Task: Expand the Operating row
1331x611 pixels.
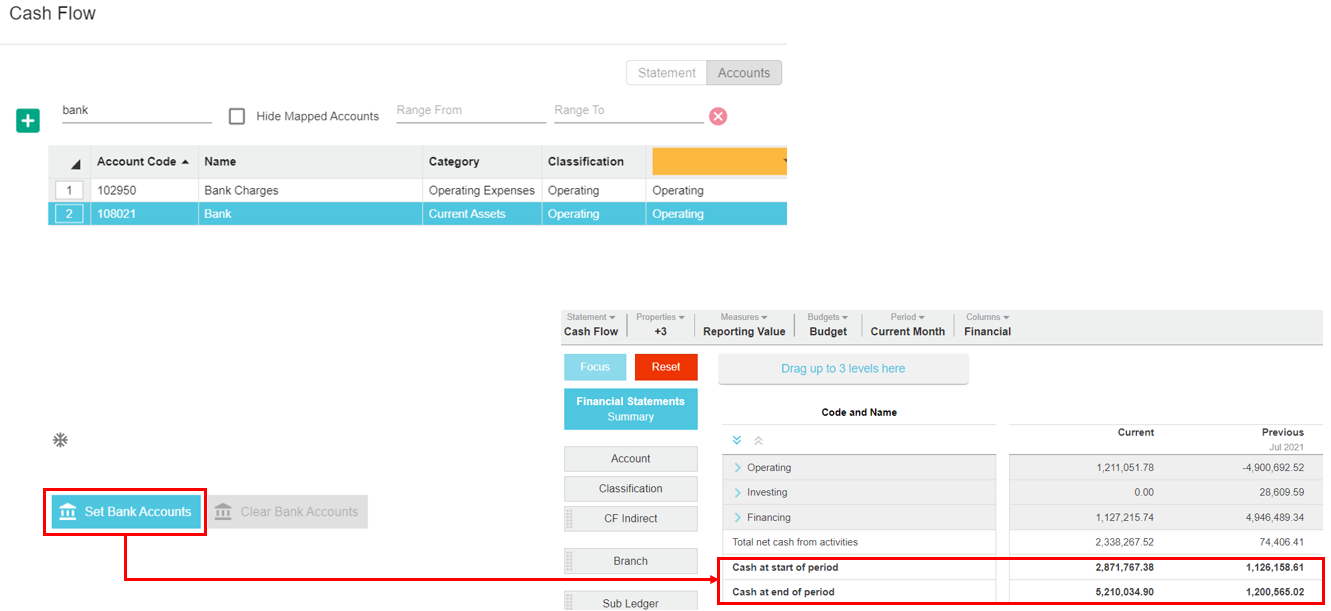Action: coord(738,468)
